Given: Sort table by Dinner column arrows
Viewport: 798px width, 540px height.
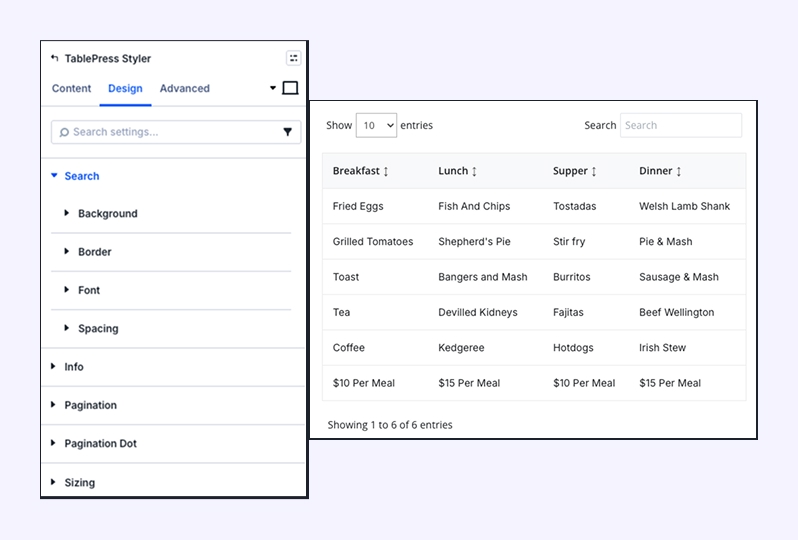Looking at the screenshot, I should coord(679,172).
